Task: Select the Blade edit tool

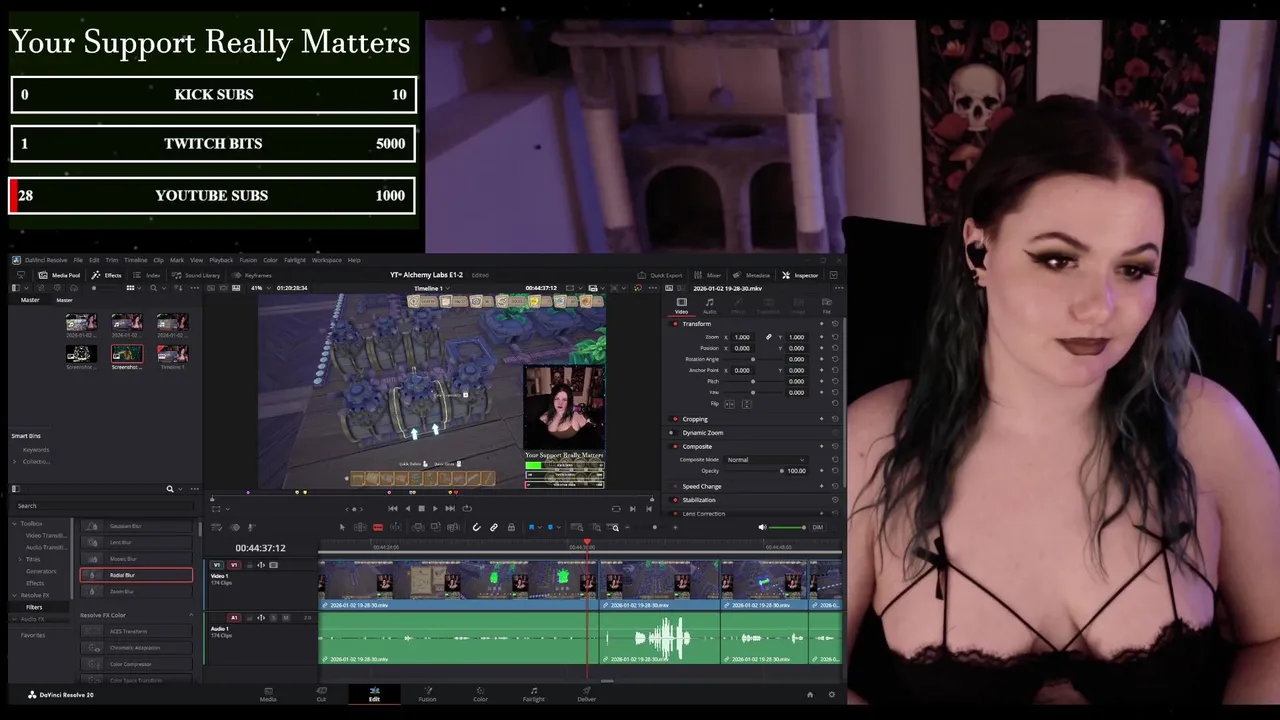Action: click(378, 527)
